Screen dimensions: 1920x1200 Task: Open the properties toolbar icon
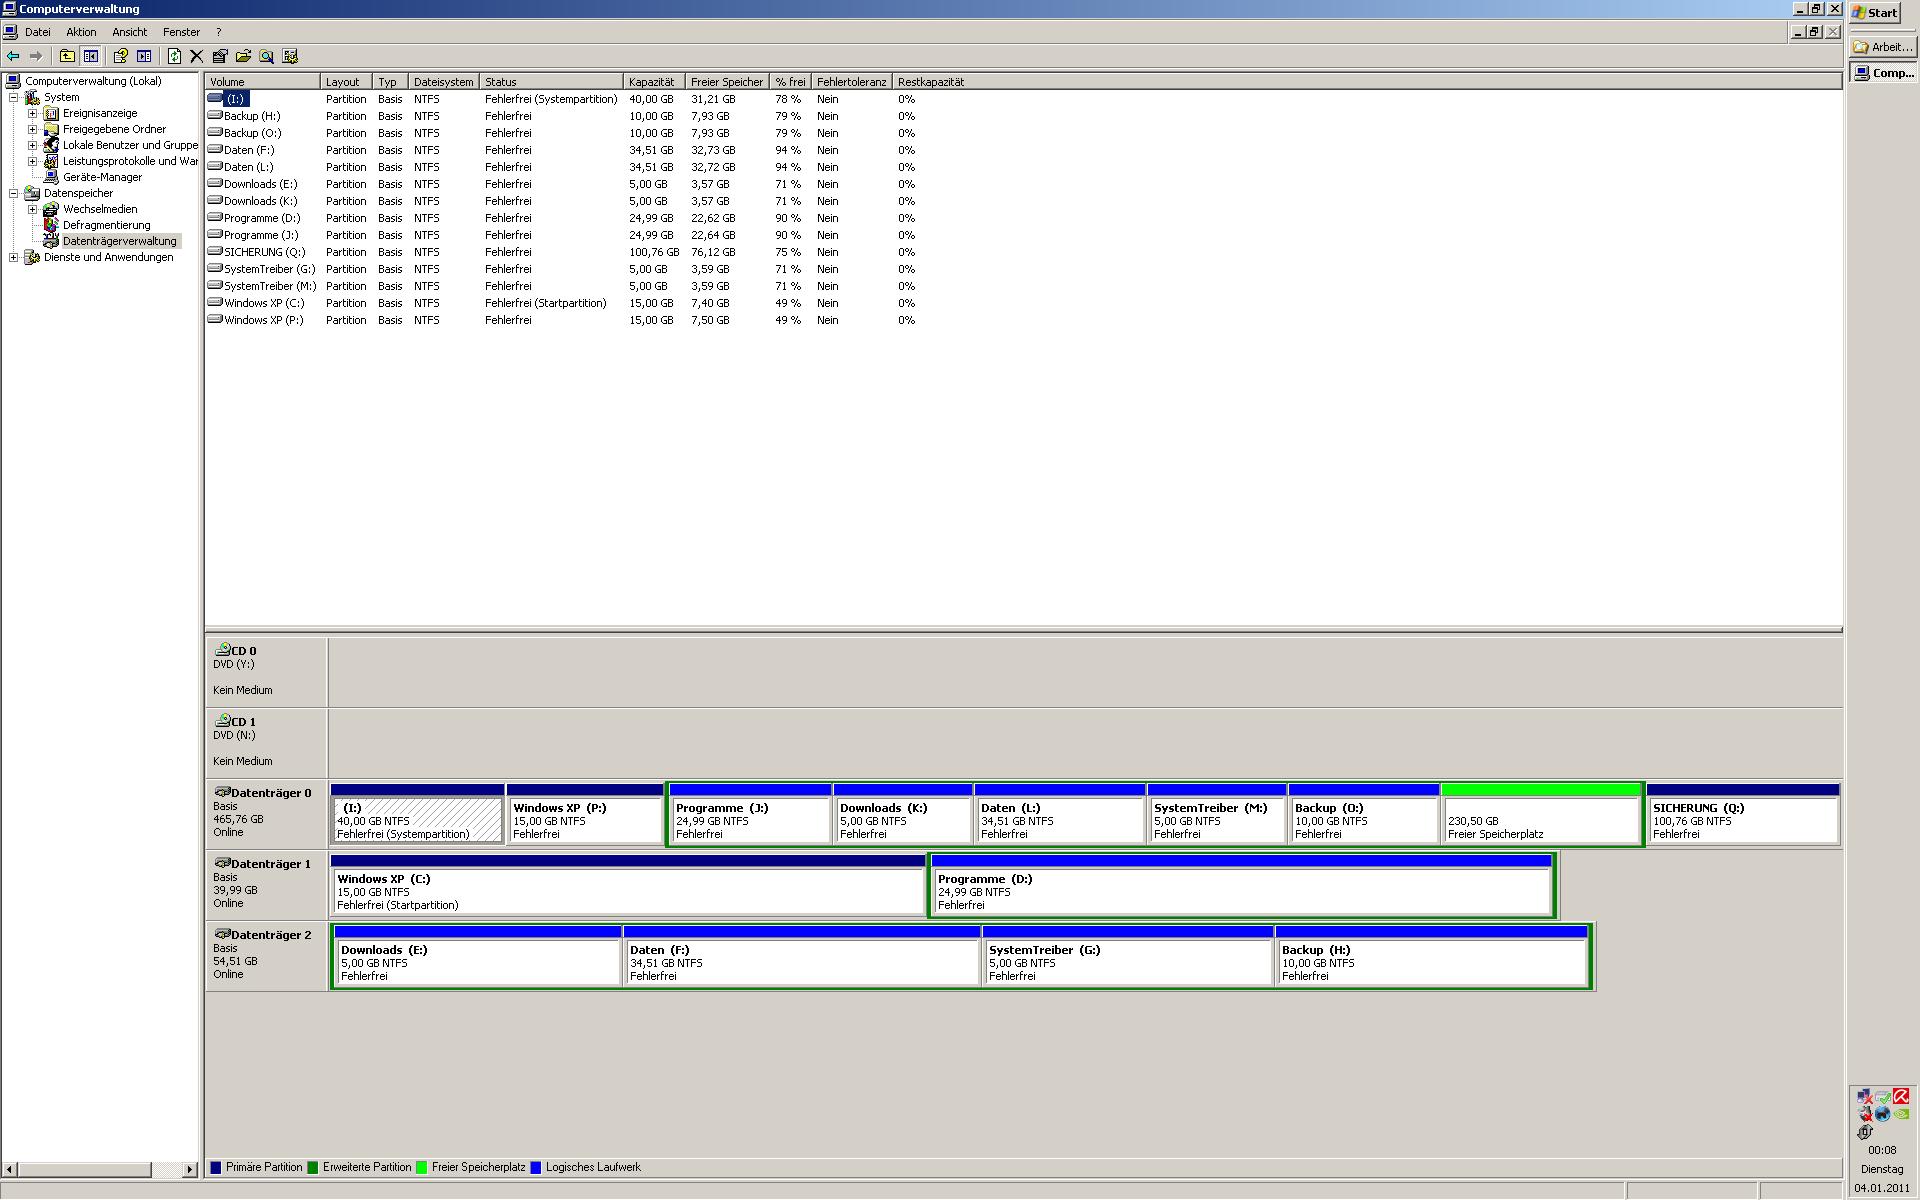pos(220,57)
